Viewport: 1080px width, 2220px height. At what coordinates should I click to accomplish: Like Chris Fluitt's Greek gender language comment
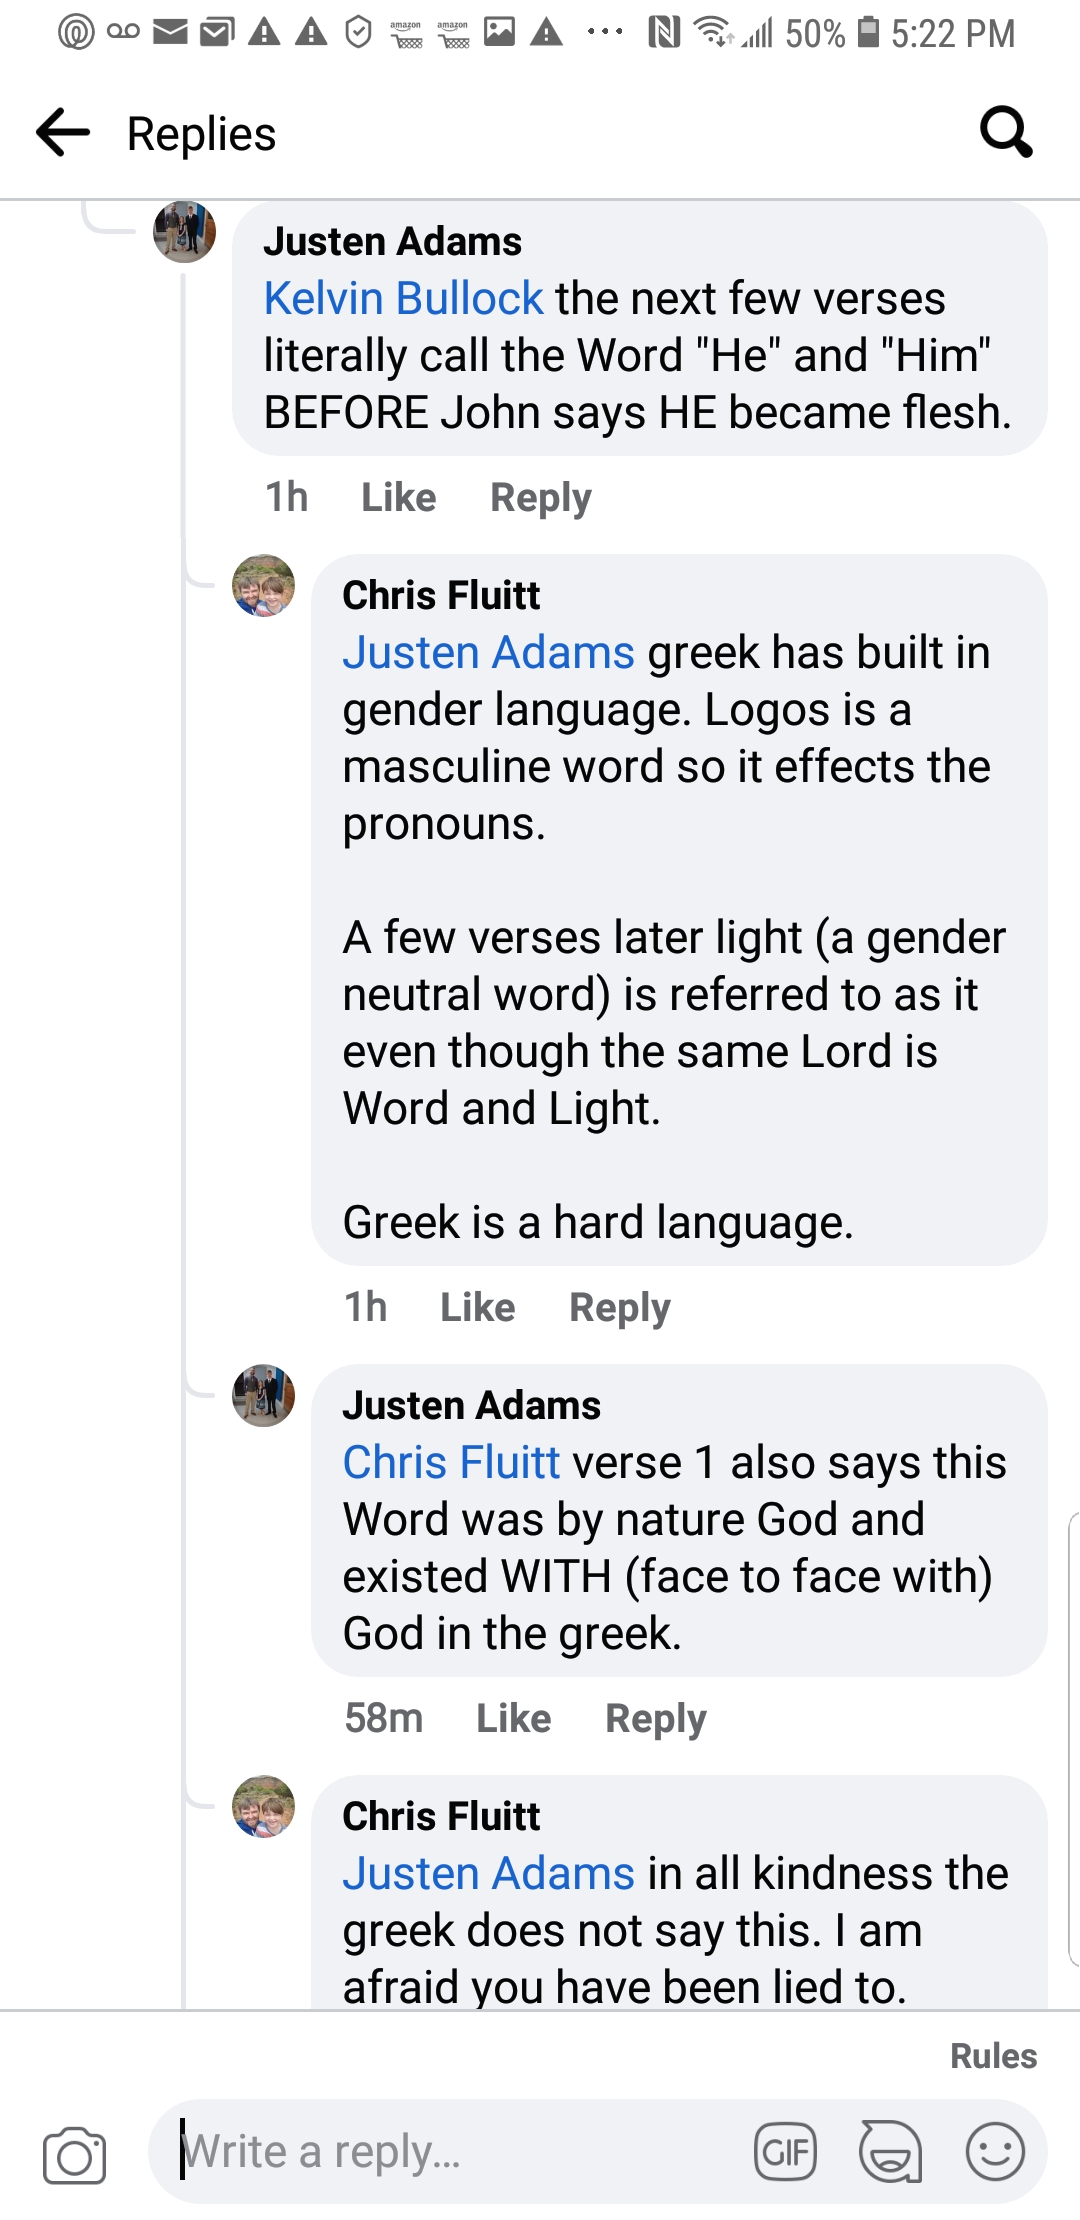point(478,1307)
